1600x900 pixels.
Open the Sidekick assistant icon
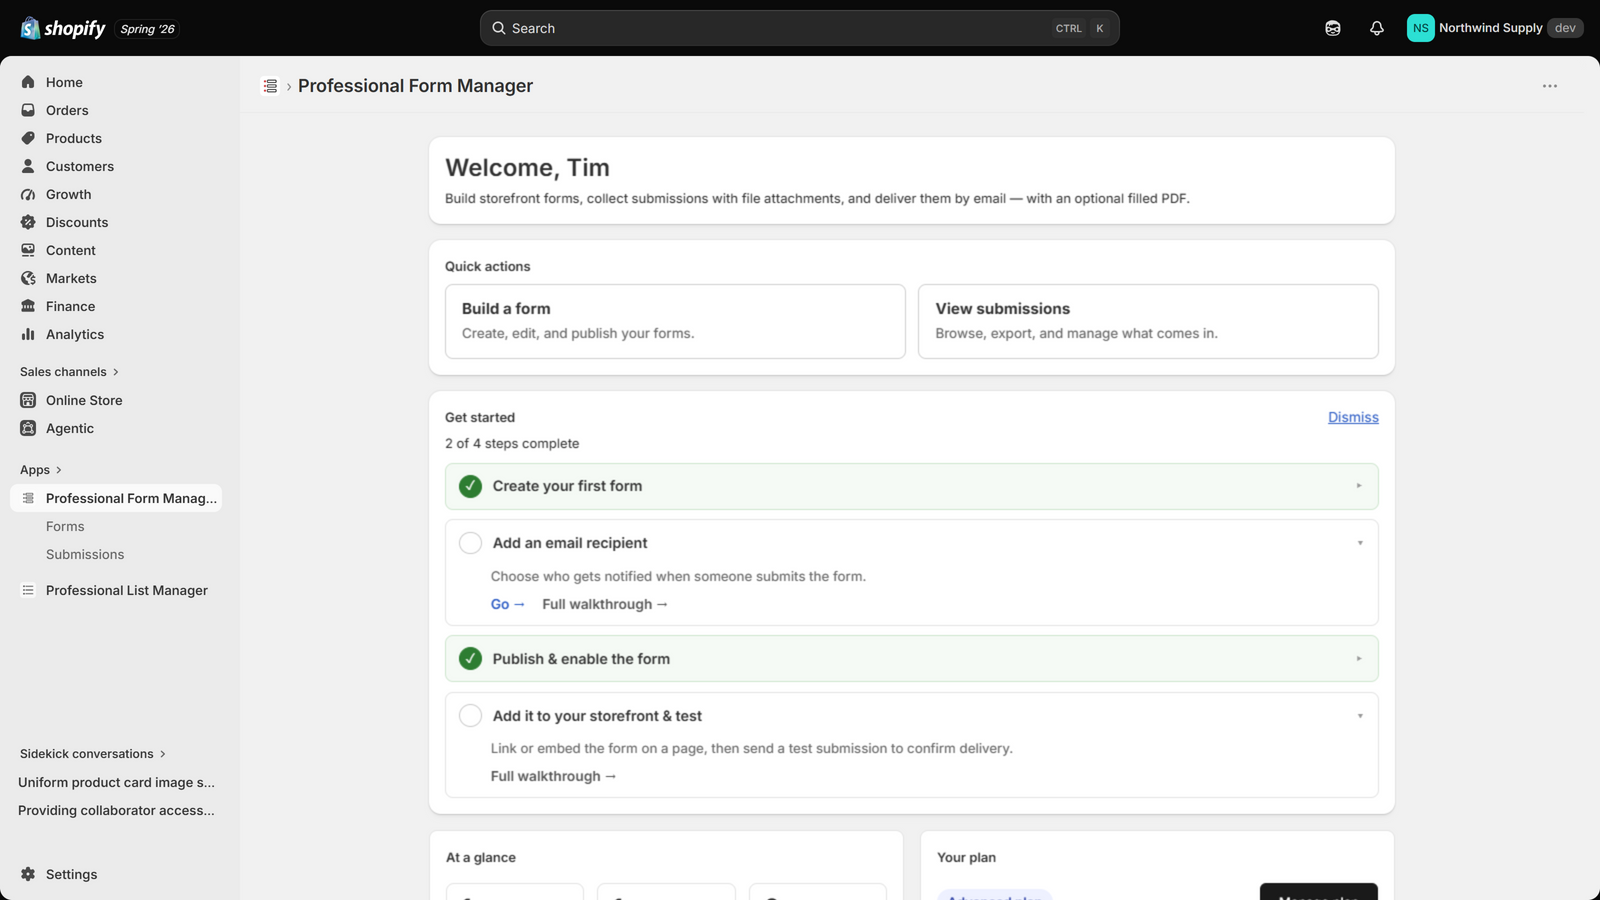(x=1333, y=28)
